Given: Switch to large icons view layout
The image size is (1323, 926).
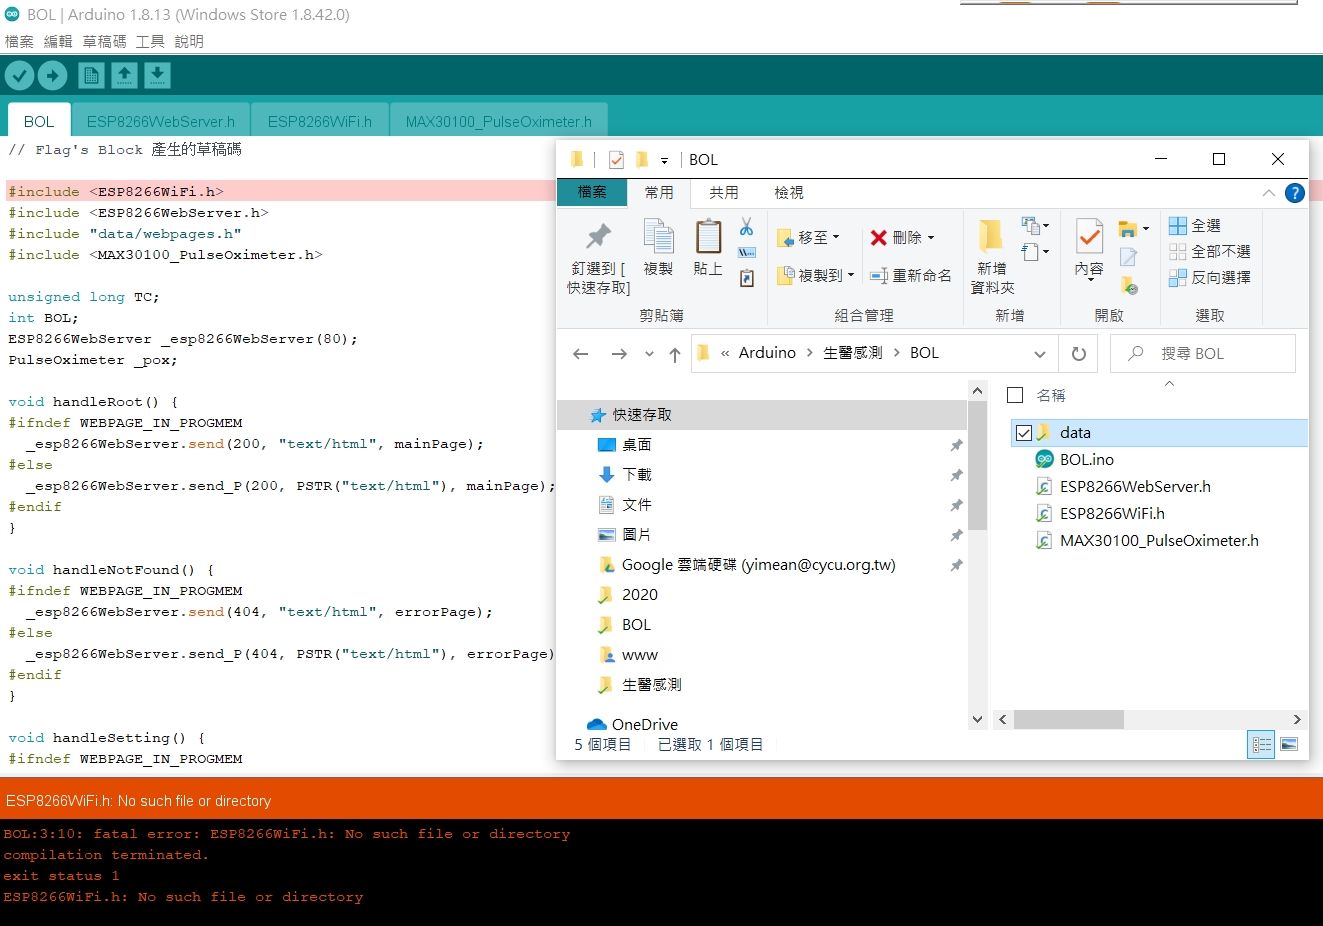Looking at the screenshot, I should (1289, 745).
